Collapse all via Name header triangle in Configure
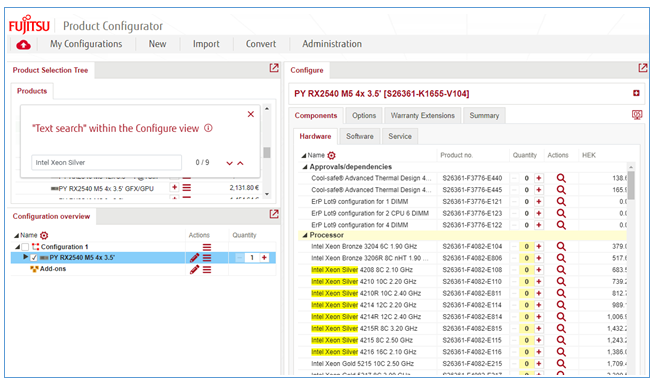This screenshot has height=382, width=655. click(304, 155)
